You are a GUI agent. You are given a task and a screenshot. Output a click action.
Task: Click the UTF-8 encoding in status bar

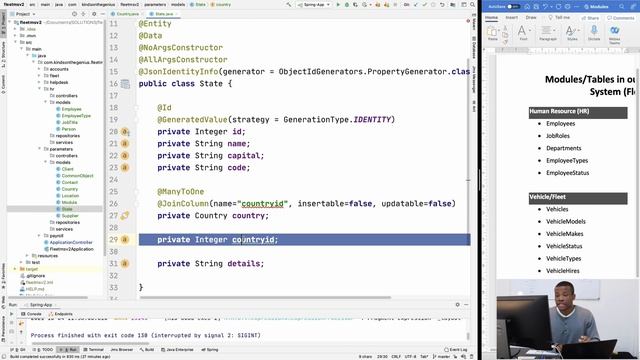click(410, 356)
